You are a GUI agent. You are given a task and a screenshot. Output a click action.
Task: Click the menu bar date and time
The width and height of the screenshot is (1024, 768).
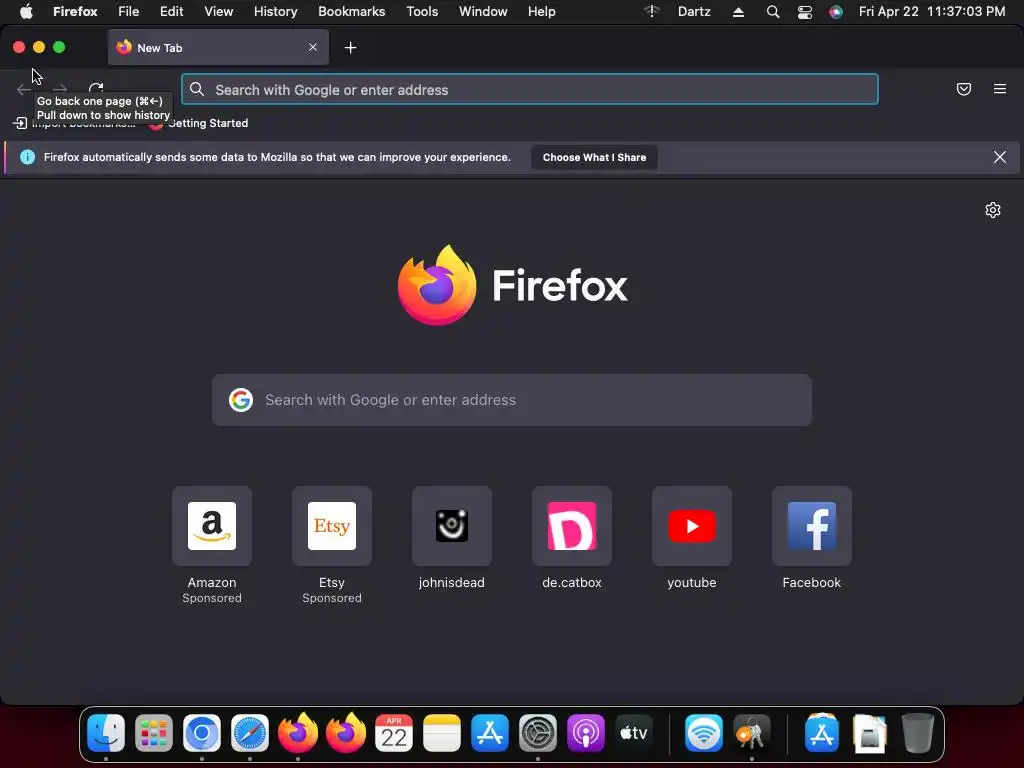click(932, 12)
